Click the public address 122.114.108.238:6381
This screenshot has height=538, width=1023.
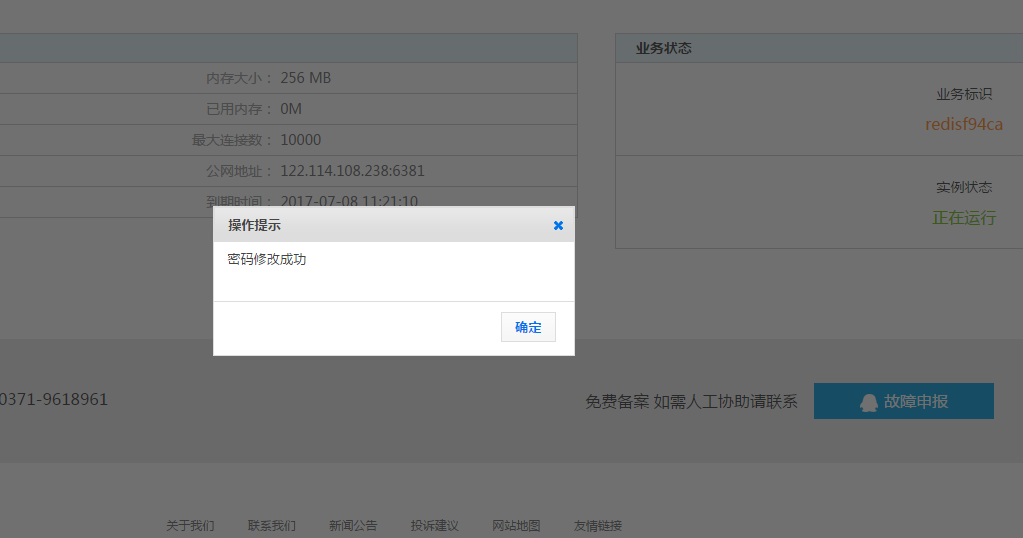point(352,171)
